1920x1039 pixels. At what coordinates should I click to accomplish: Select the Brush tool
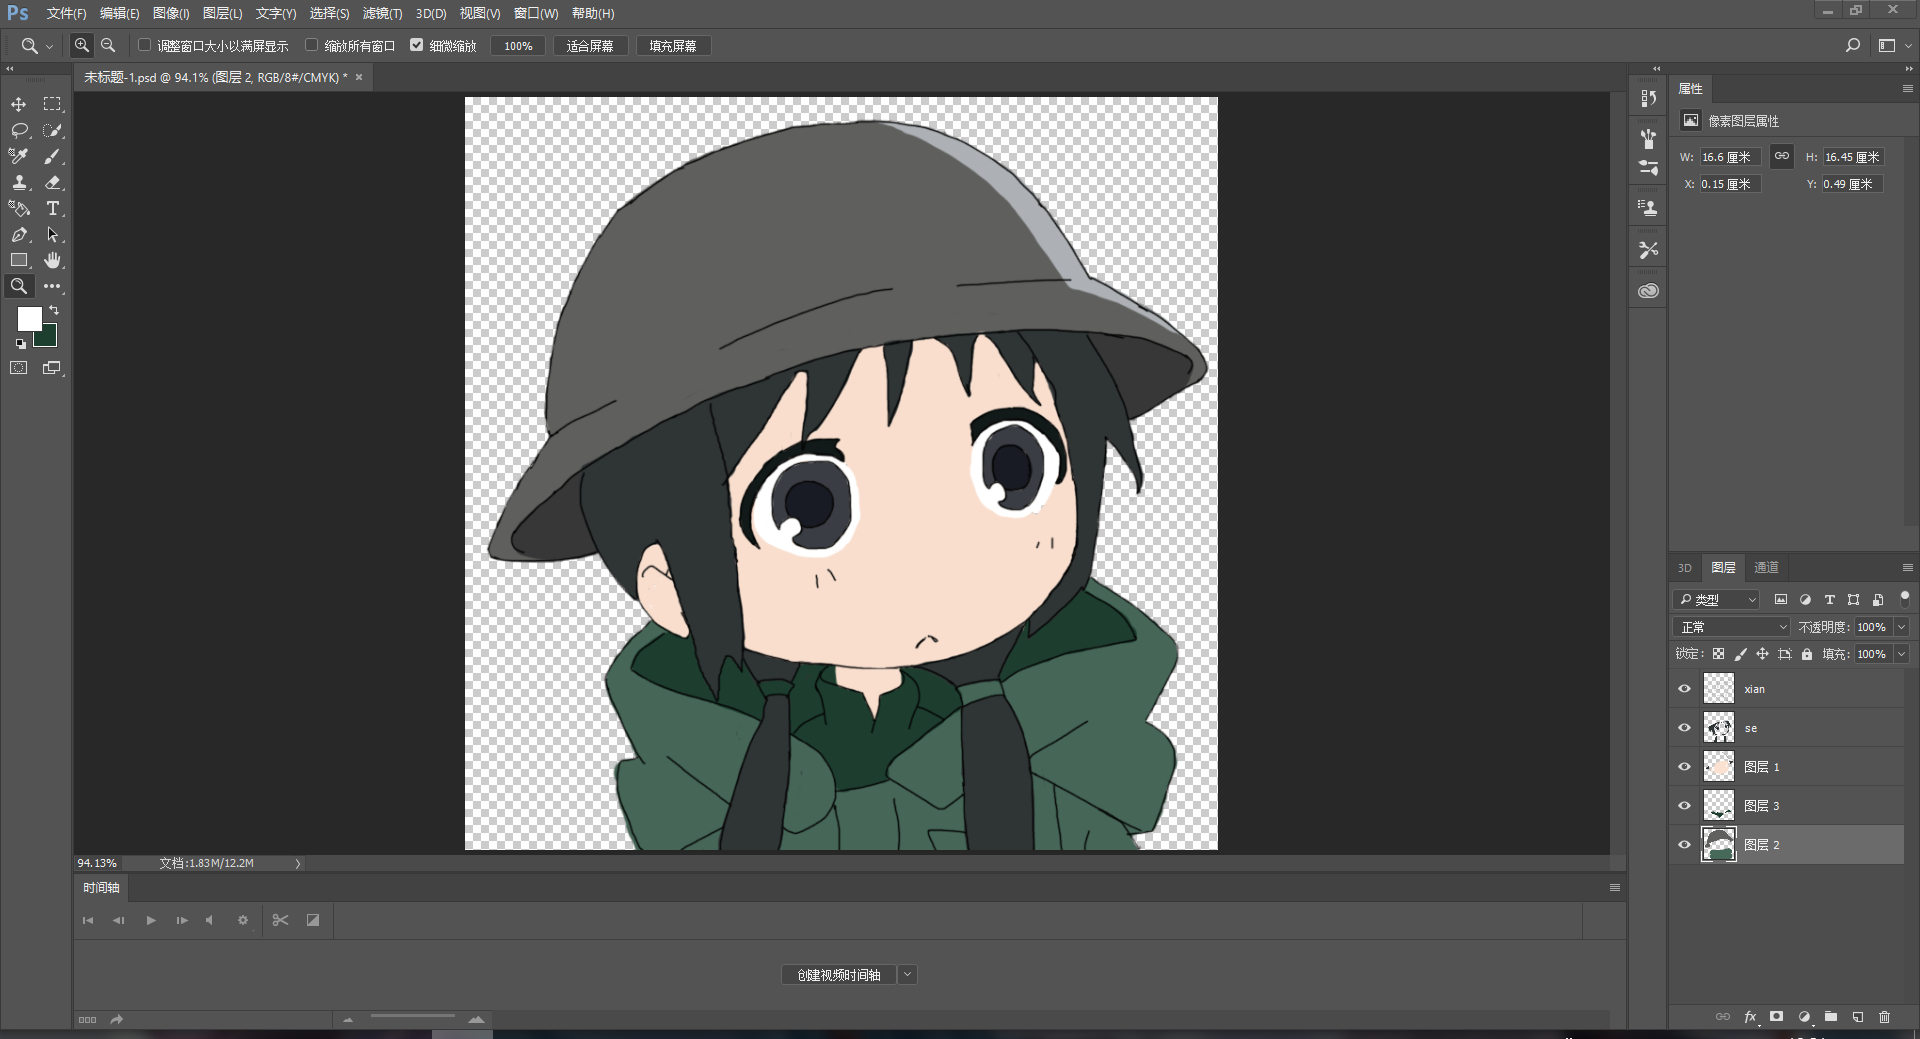point(52,156)
